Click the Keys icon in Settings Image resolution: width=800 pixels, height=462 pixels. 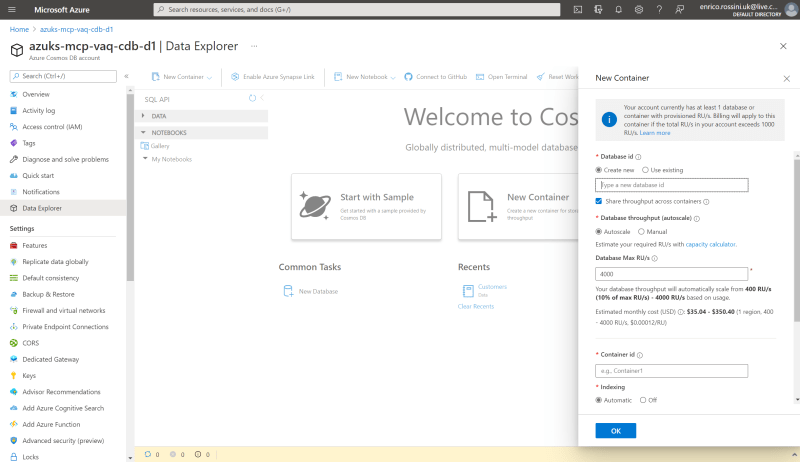[14, 376]
